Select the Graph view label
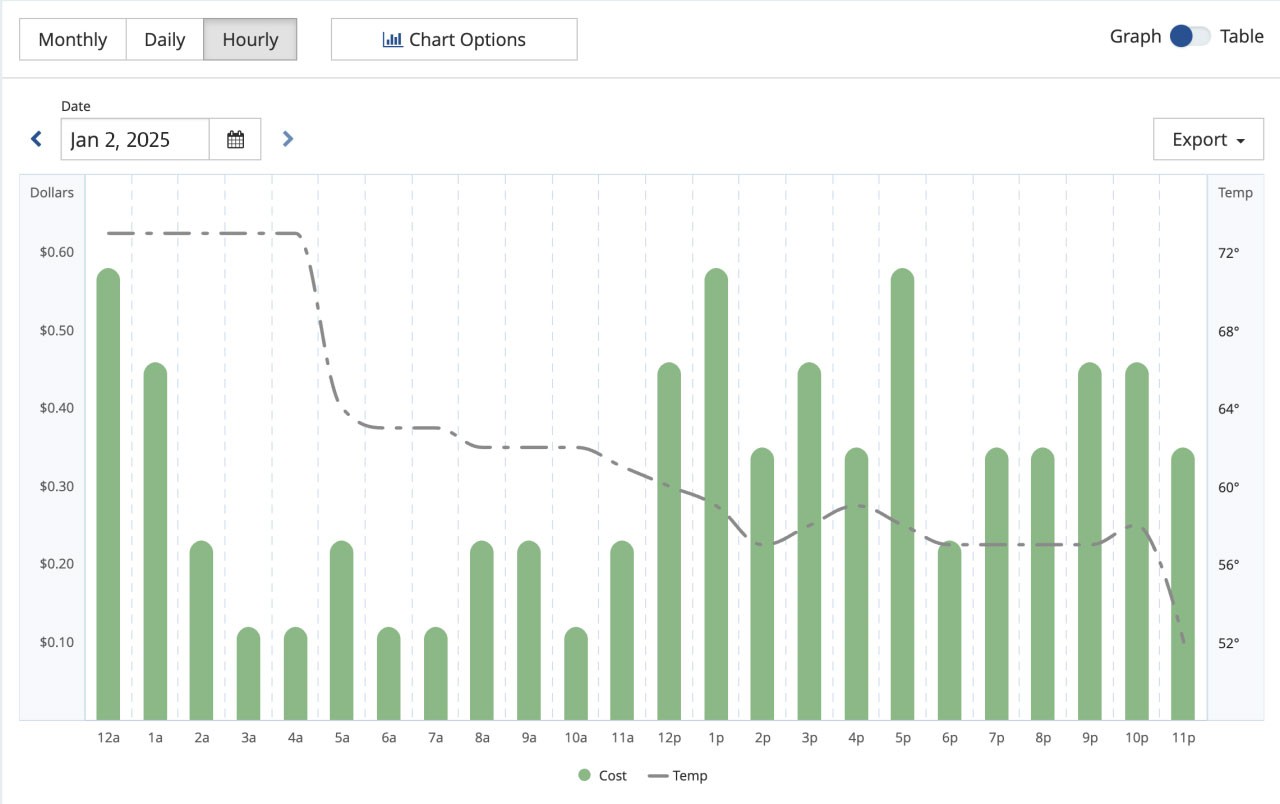Screen dimensions: 1280x804 tap(1135, 36)
